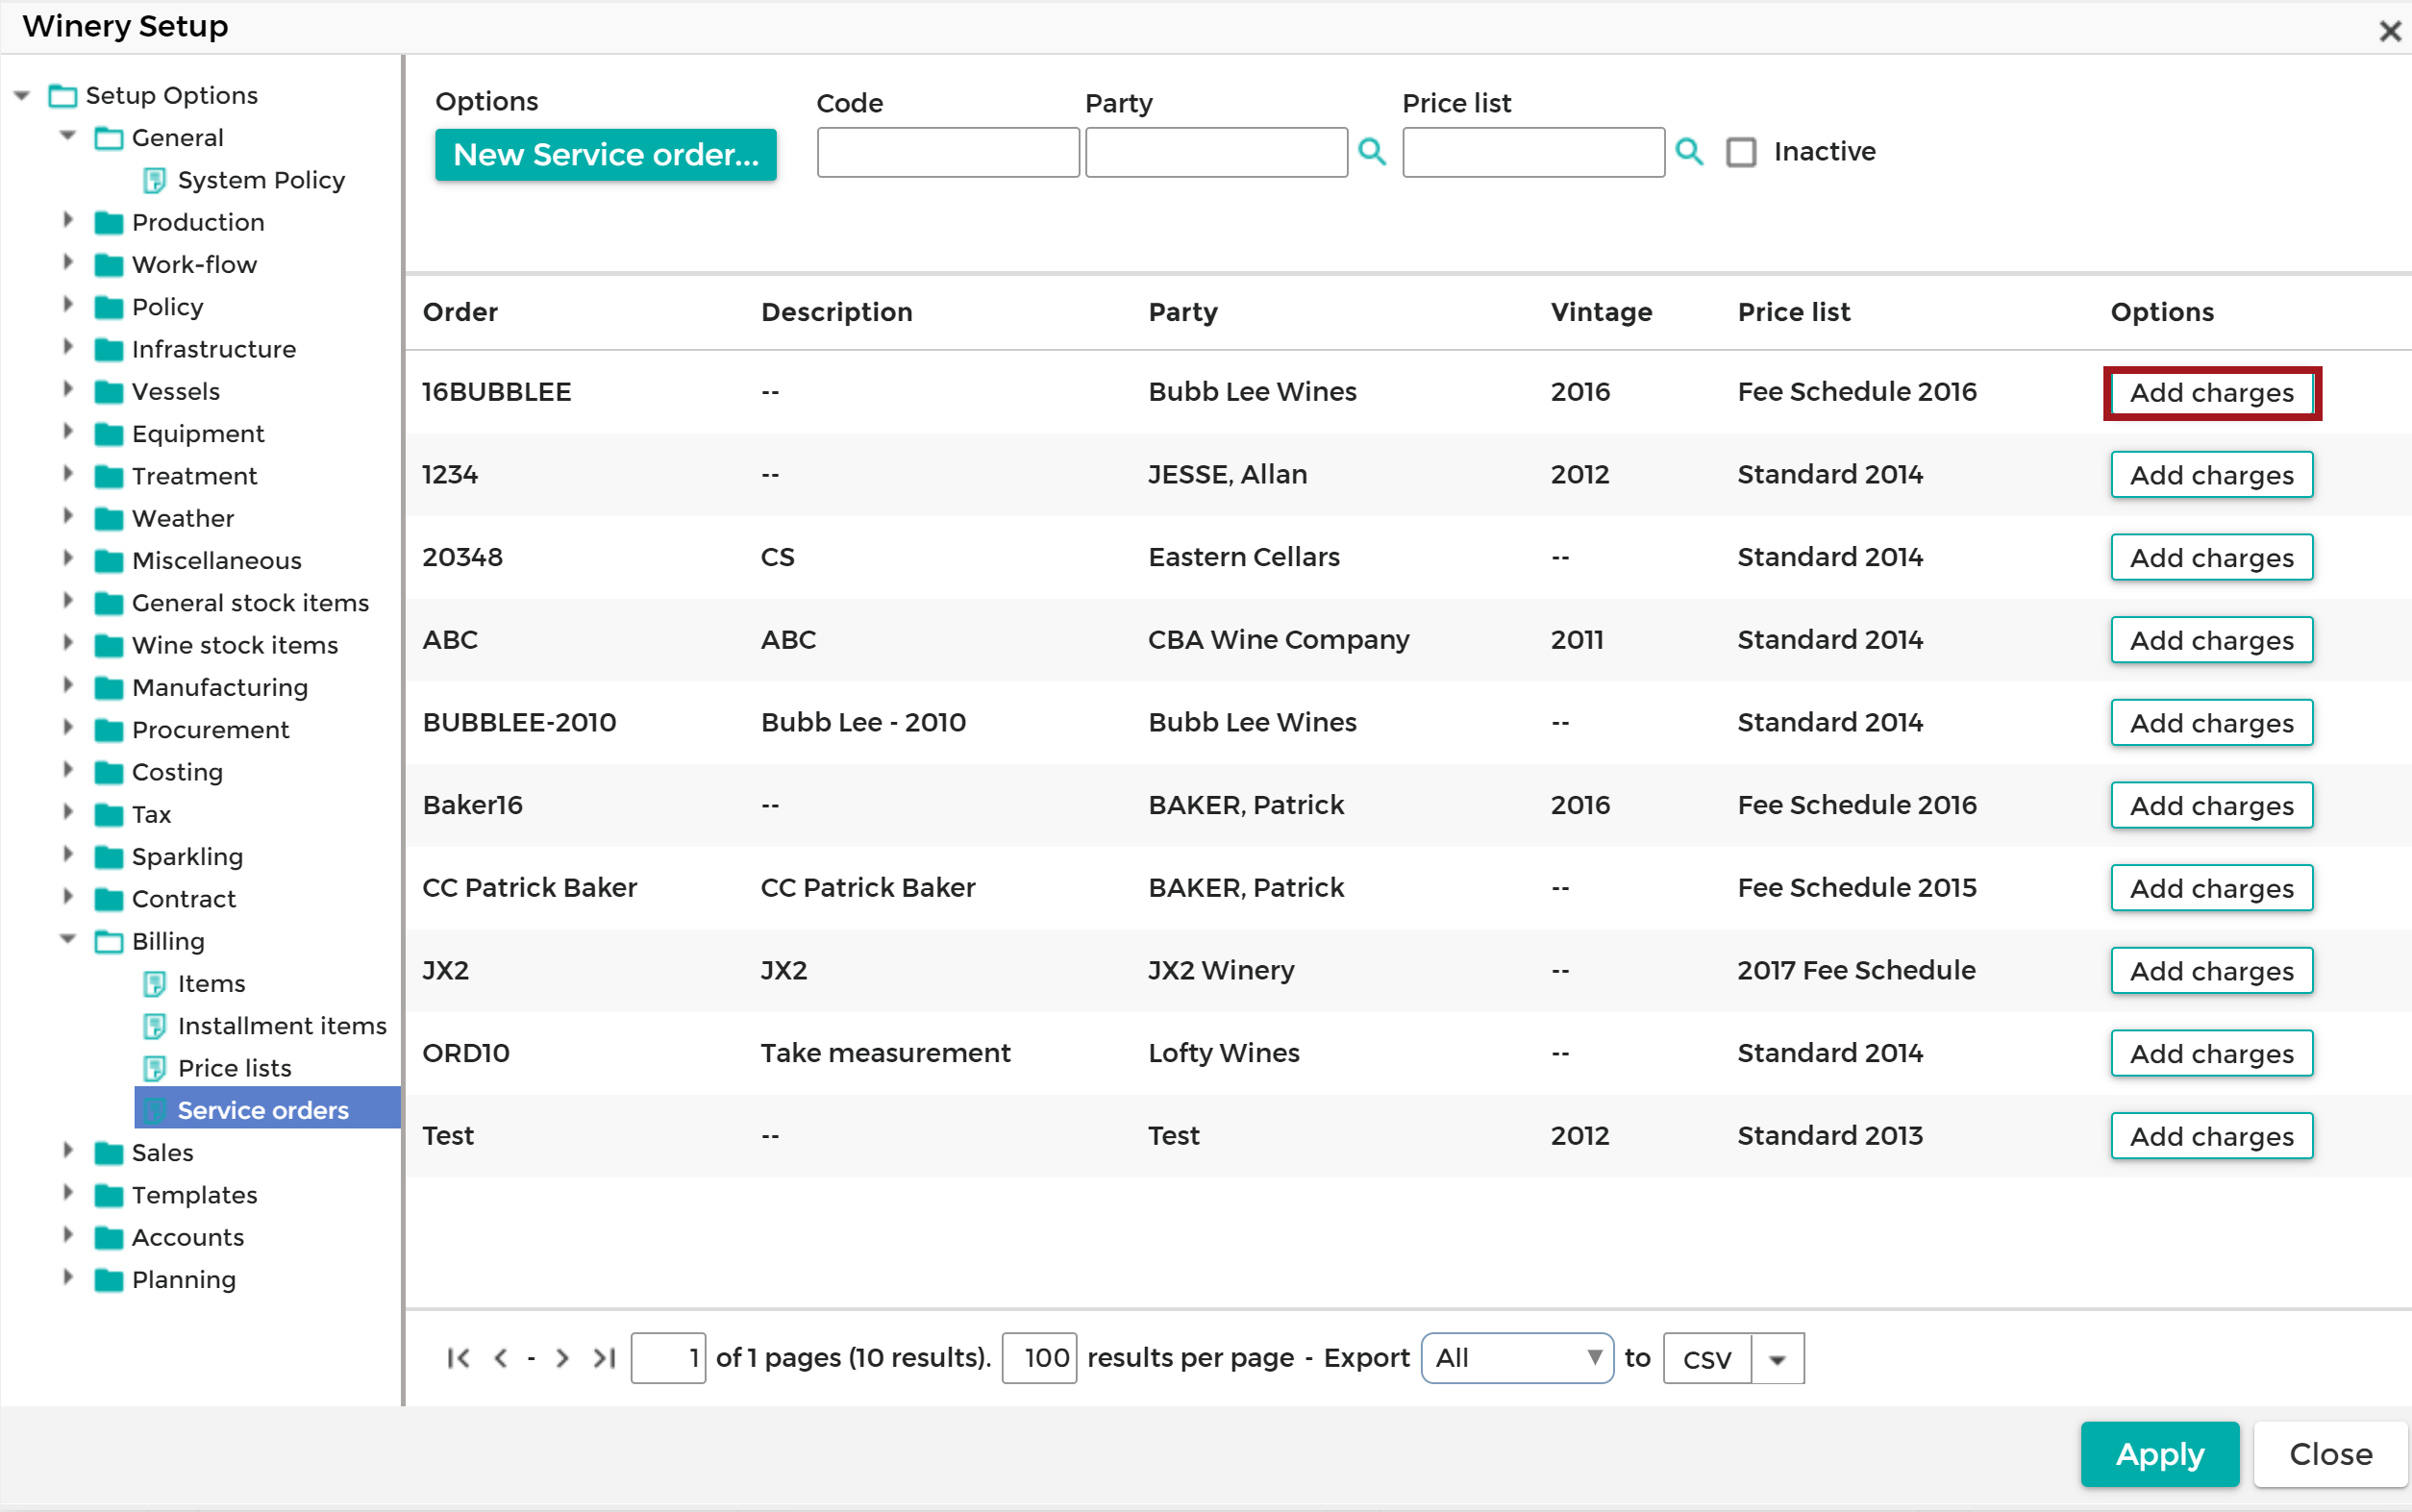Toggle the Inactive checkbox
2412x1512 pixels.
[x=1741, y=152]
